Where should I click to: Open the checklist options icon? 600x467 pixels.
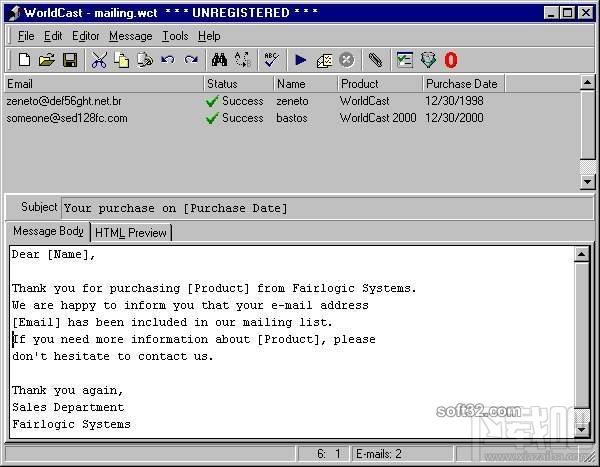click(404, 60)
